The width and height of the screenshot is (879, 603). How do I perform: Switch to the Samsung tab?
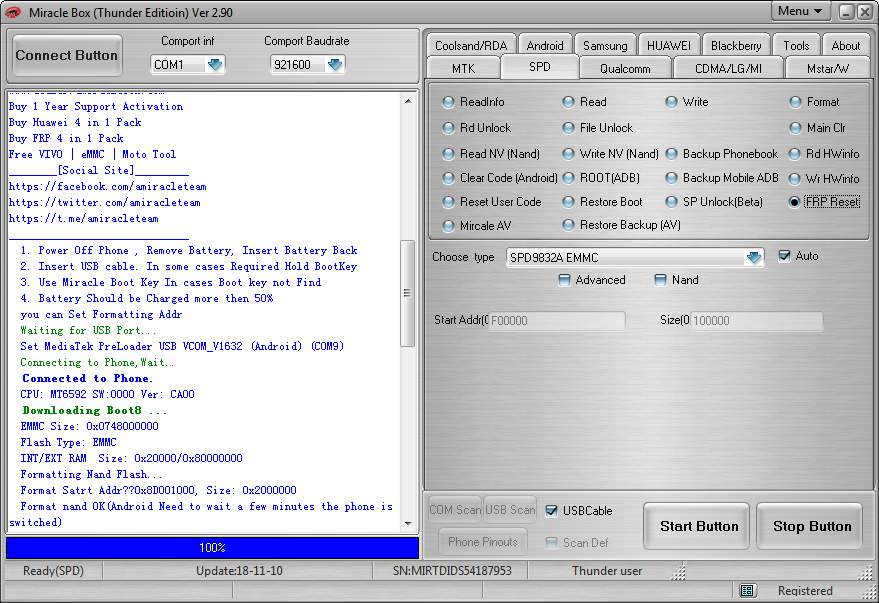click(x=605, y=45)
